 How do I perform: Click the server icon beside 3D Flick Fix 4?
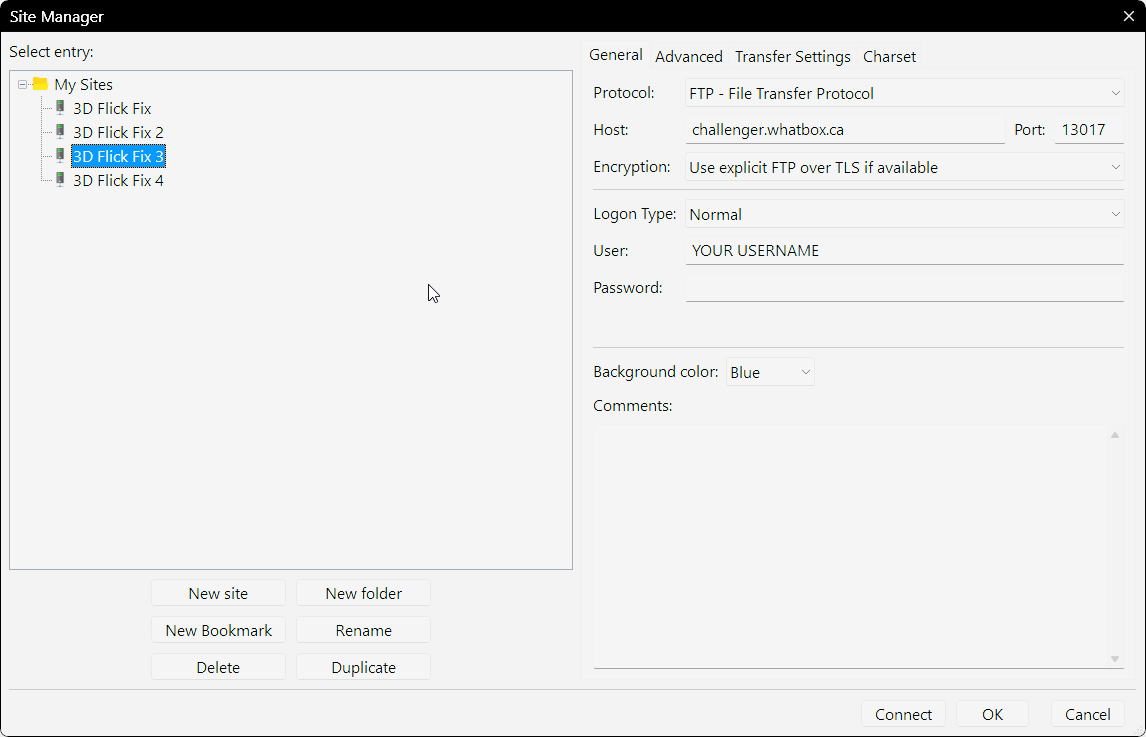coord(60,180)
